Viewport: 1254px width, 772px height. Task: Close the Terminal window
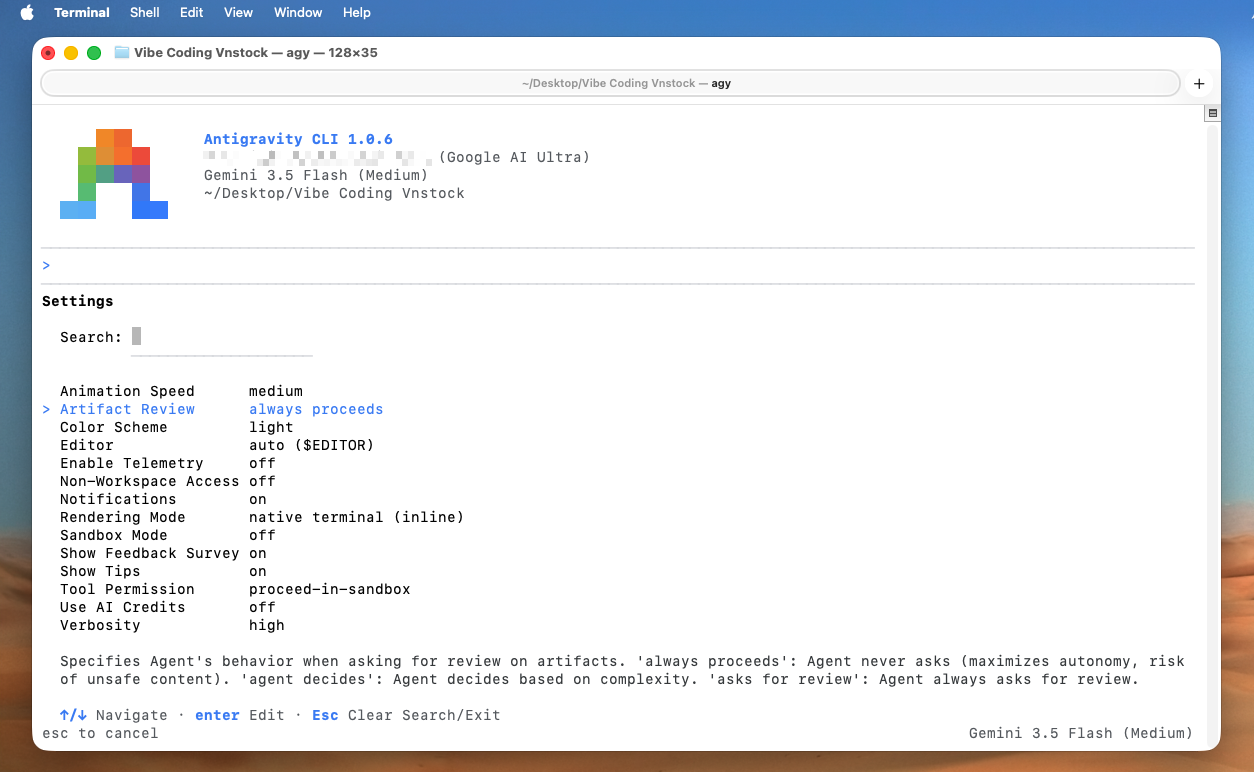(47, 52)
